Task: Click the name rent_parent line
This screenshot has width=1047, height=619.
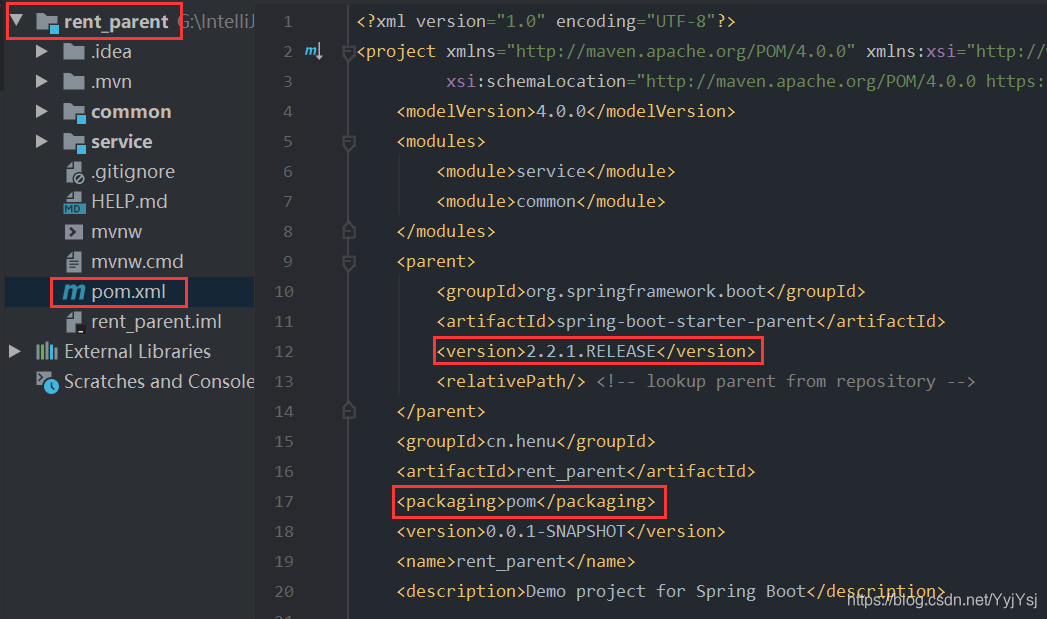Action: pos(515,562)
